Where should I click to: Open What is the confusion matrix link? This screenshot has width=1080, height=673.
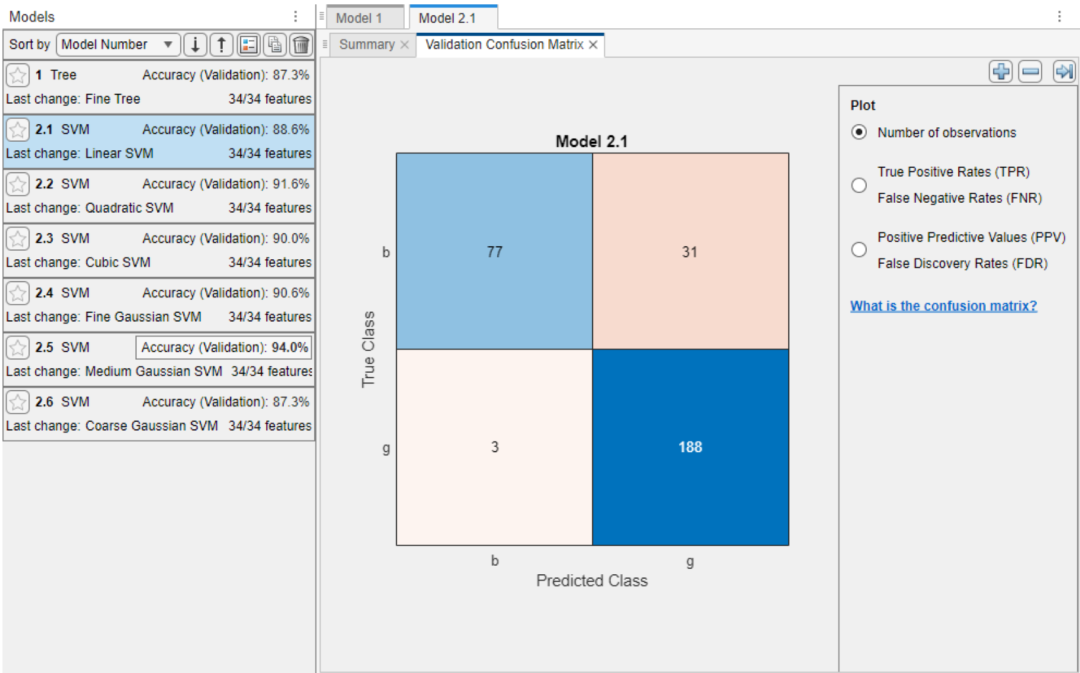(x=943, y=306)
